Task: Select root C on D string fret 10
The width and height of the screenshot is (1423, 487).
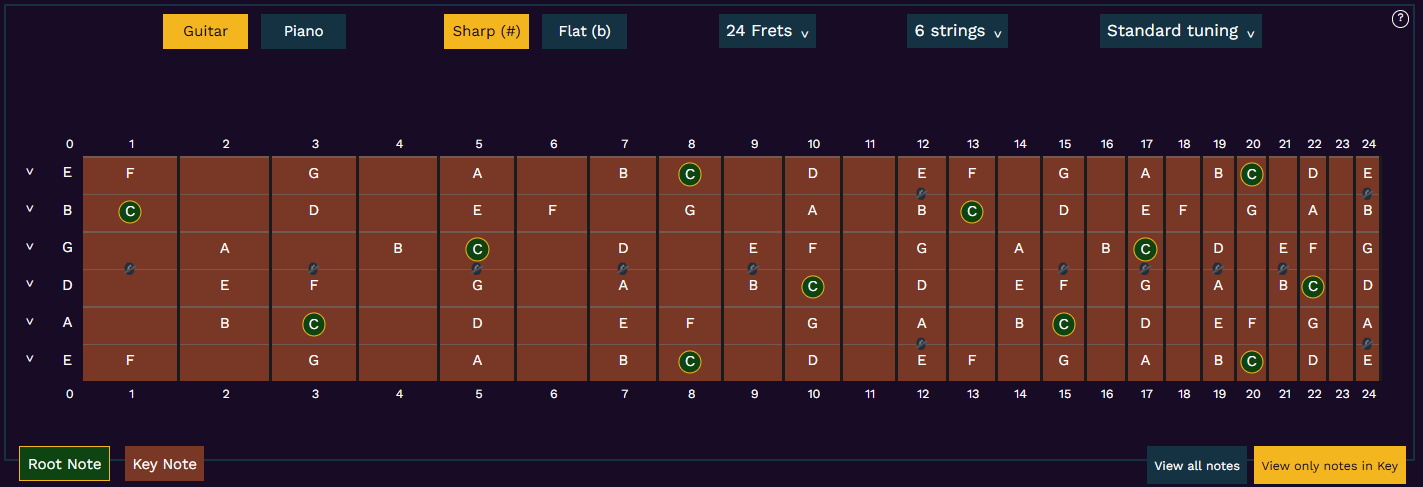Action: click(813, 287)
